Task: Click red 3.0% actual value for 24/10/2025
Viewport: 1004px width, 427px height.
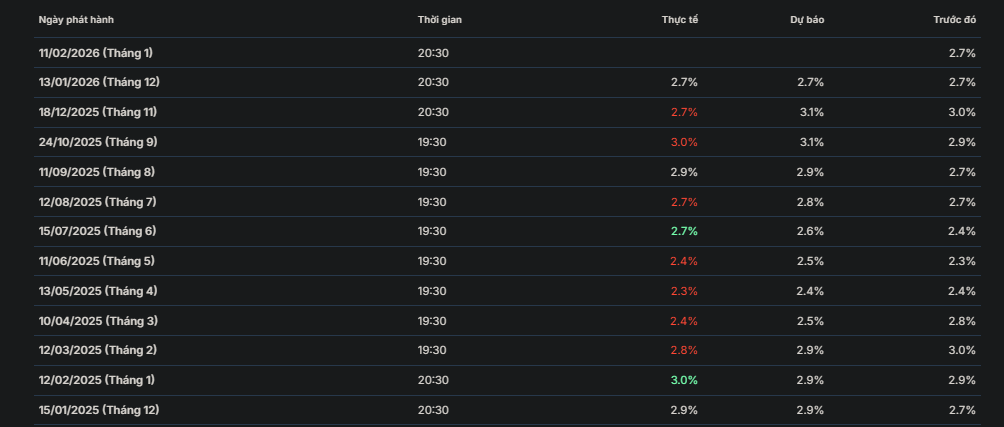Action: 684,142
